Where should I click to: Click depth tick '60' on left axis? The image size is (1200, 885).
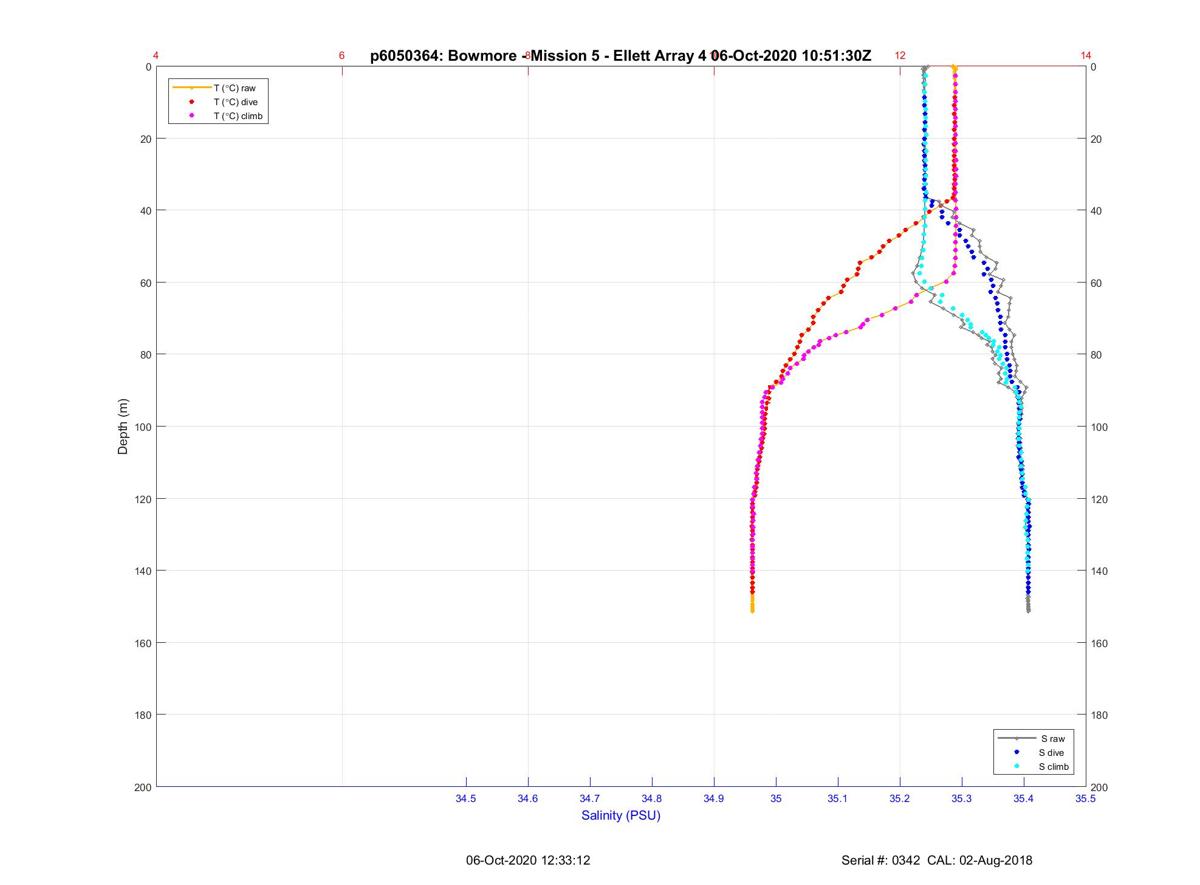145,283
